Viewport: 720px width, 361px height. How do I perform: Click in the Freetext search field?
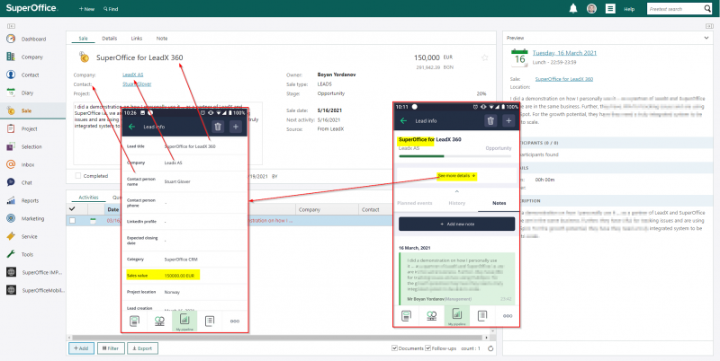click(x=675, y=9)
